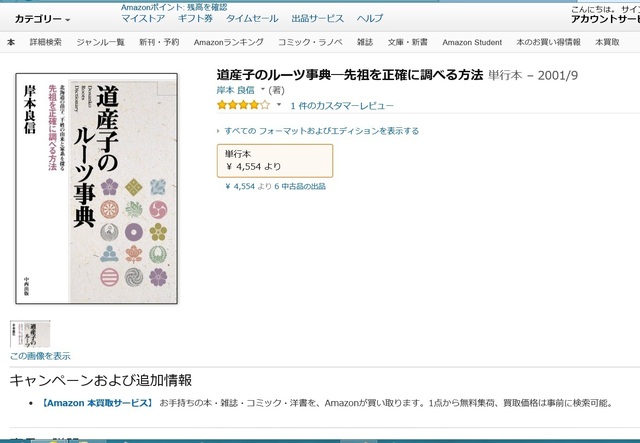Open the カテゴリー dropdown menu
This screenshot has height=443, width=640.
[42, 19]
